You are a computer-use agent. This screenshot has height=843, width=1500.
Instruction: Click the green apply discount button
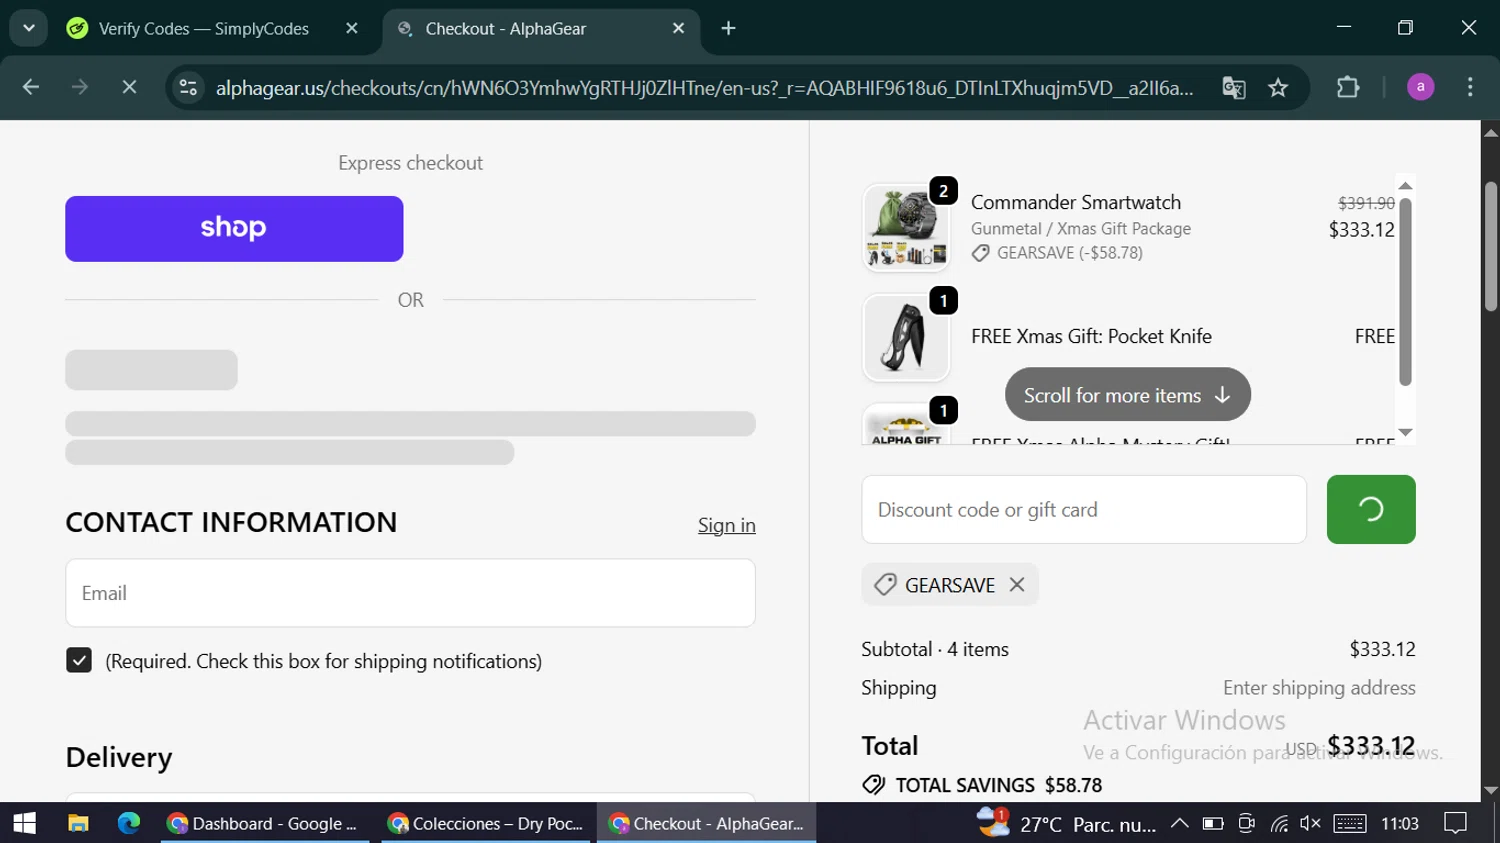coord(1371,510)
